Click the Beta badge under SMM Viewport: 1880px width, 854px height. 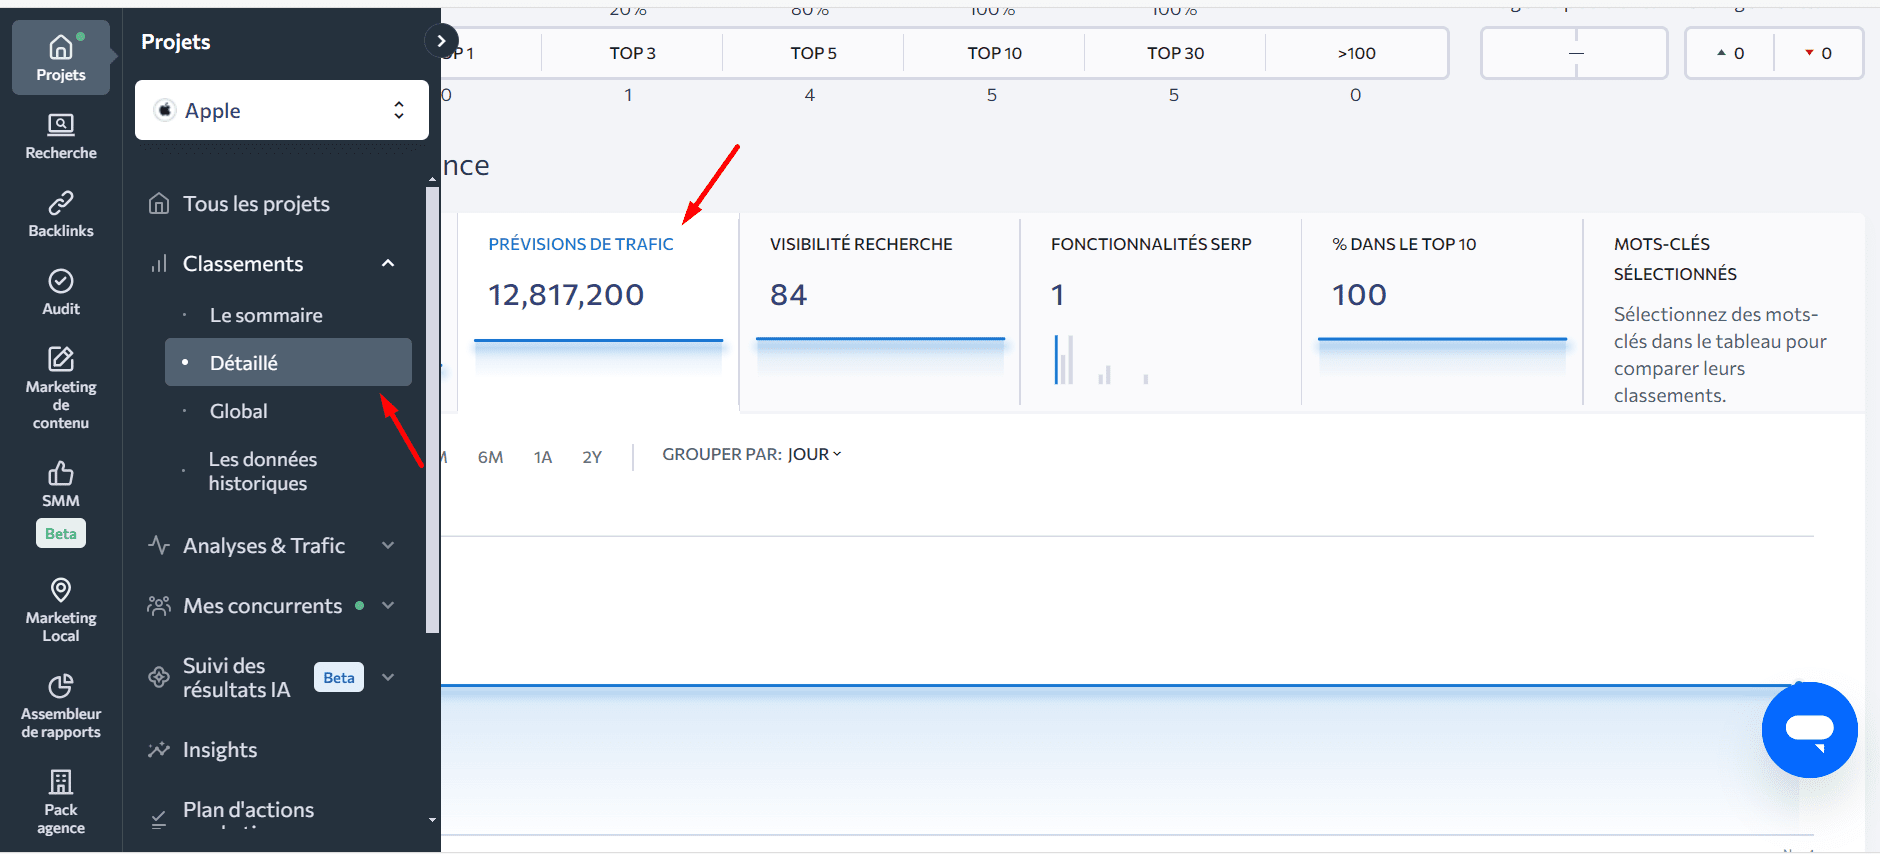(61, 533)
